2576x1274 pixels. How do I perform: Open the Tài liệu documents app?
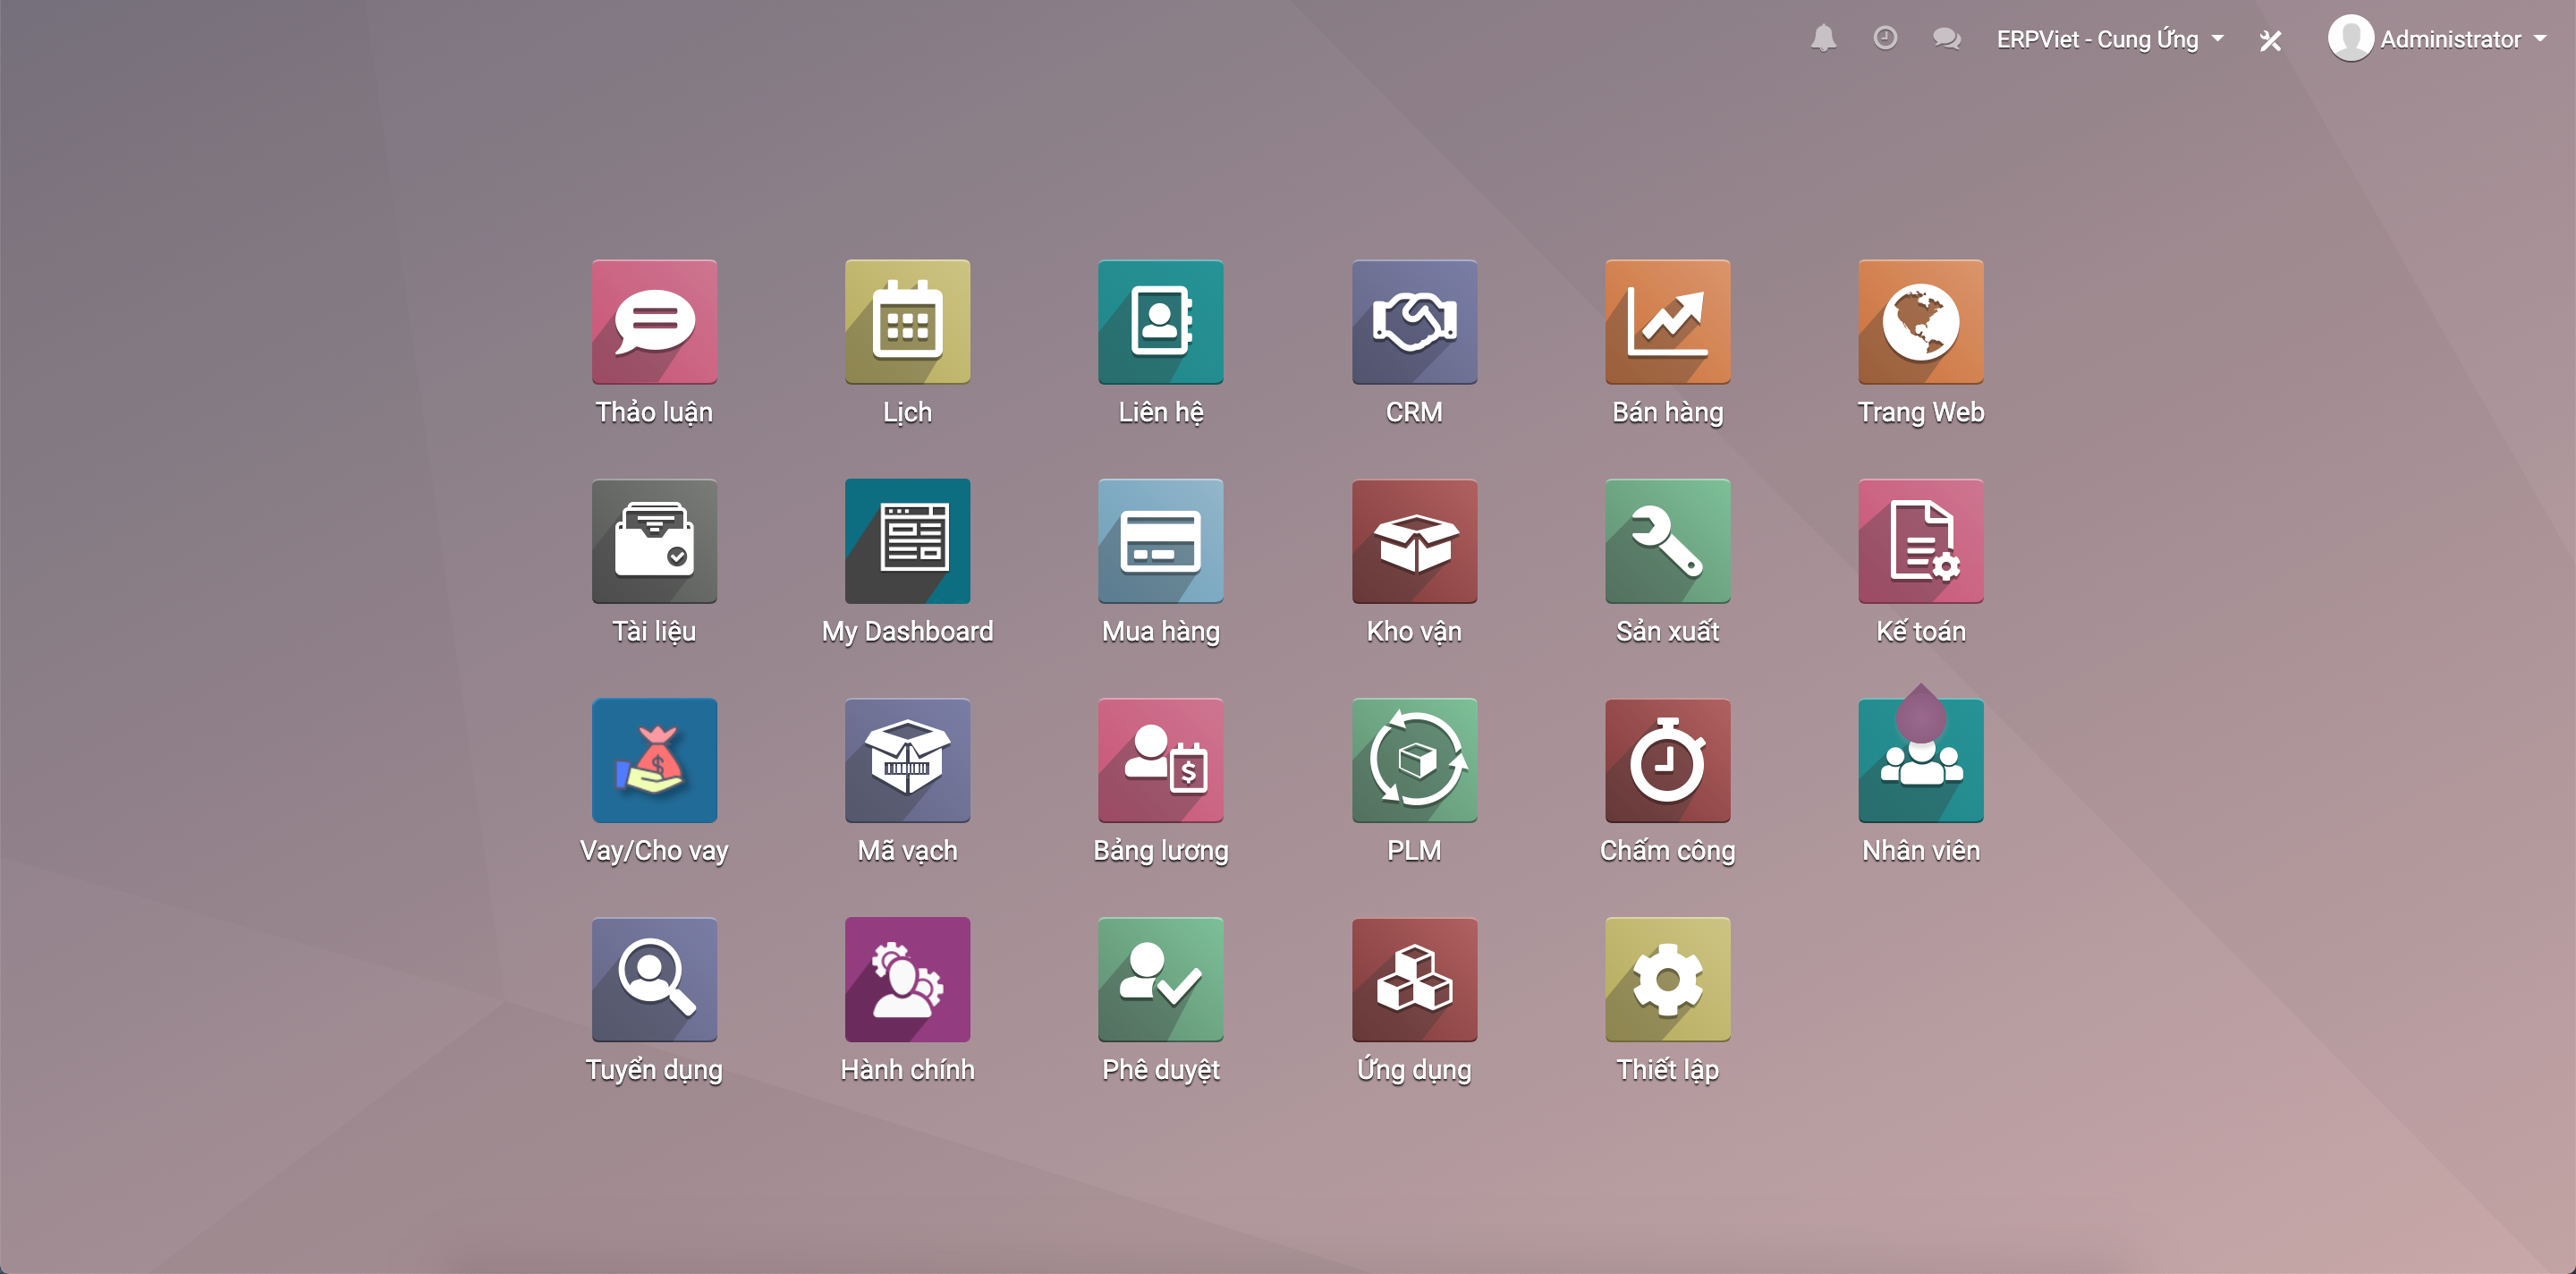(654, 541)
